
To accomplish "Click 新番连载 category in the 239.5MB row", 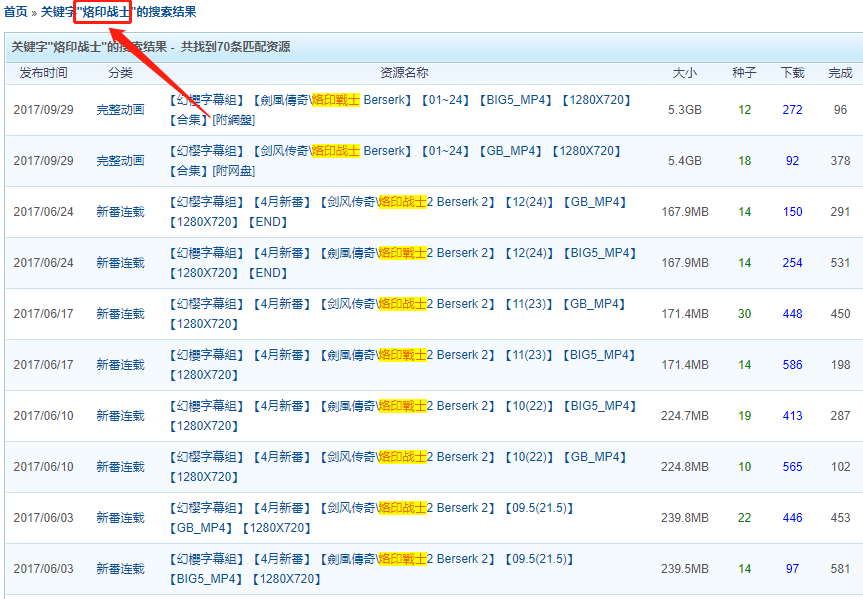I will [121, 569].
